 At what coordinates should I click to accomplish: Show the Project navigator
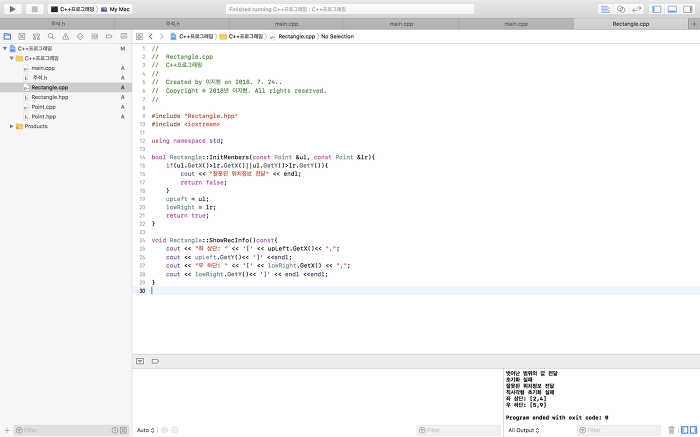(x=7, y=37)
